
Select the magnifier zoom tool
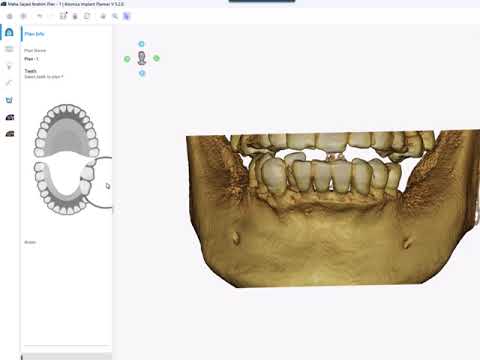coord(115,16)
